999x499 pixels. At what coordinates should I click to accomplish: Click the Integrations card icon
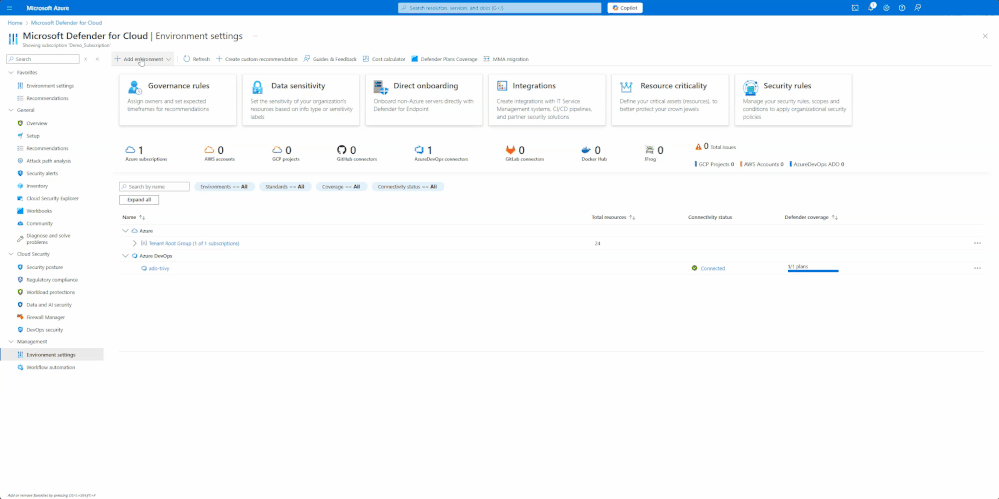coord(501,86)
